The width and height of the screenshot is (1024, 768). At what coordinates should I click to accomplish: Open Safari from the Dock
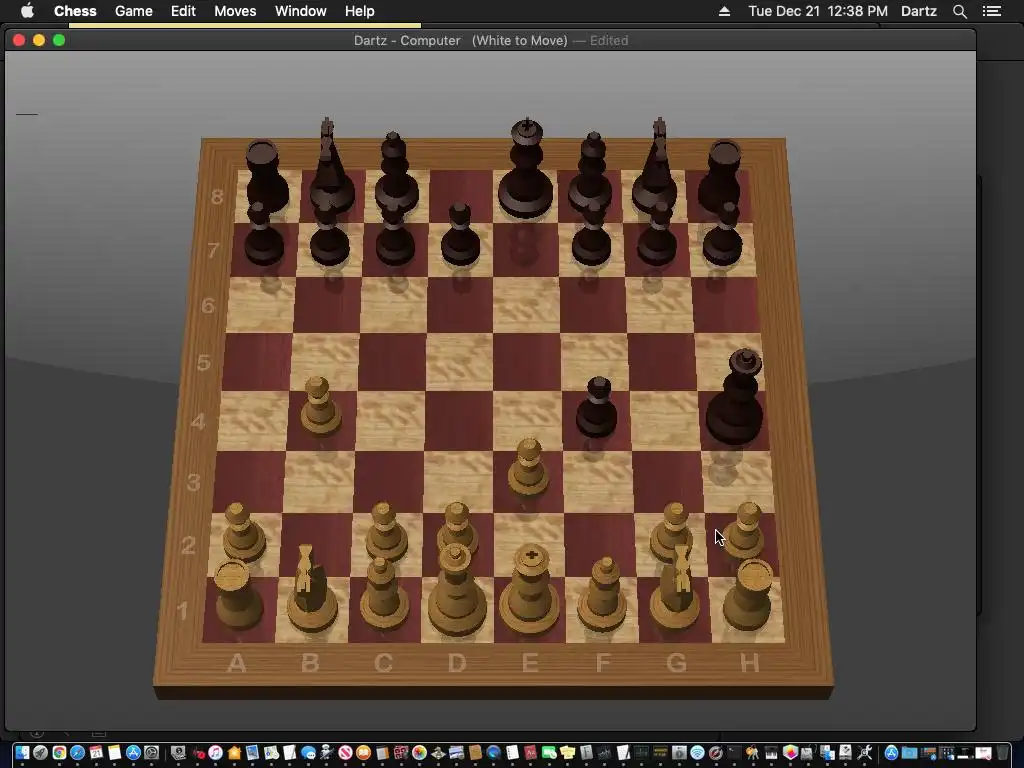[77, 752]
